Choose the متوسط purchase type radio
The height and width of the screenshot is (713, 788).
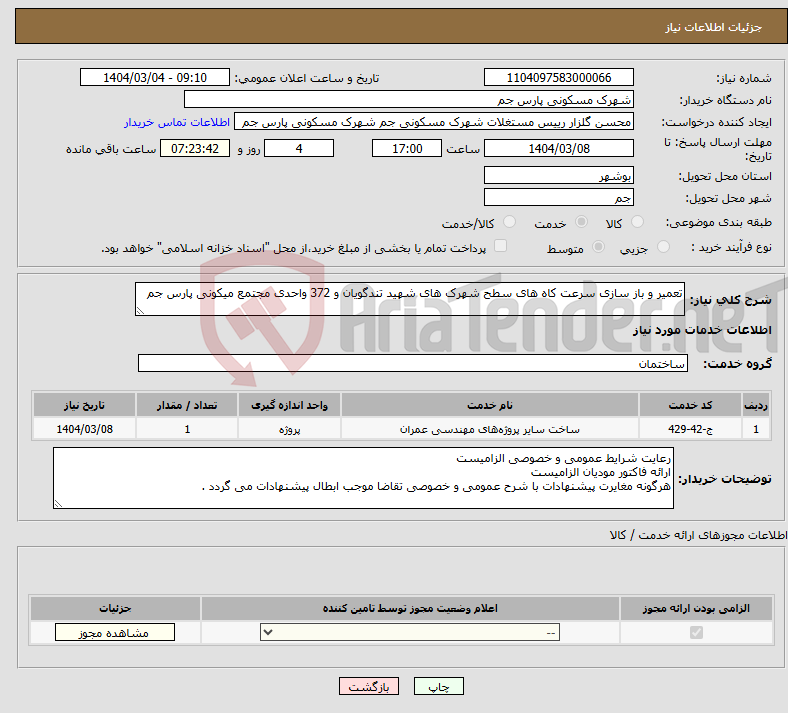point(598,246)
